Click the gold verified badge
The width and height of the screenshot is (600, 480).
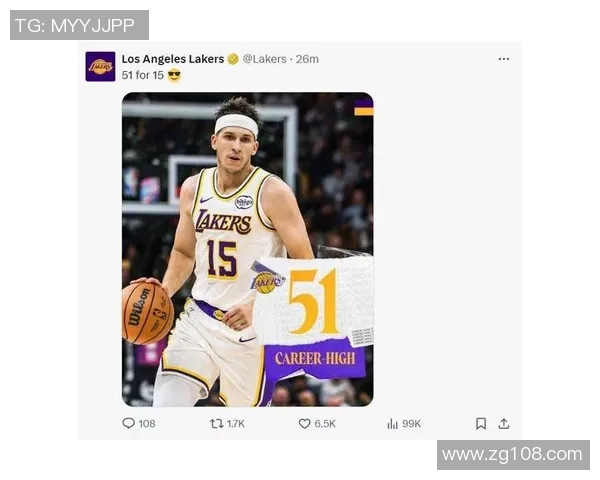tap(233, 59)
